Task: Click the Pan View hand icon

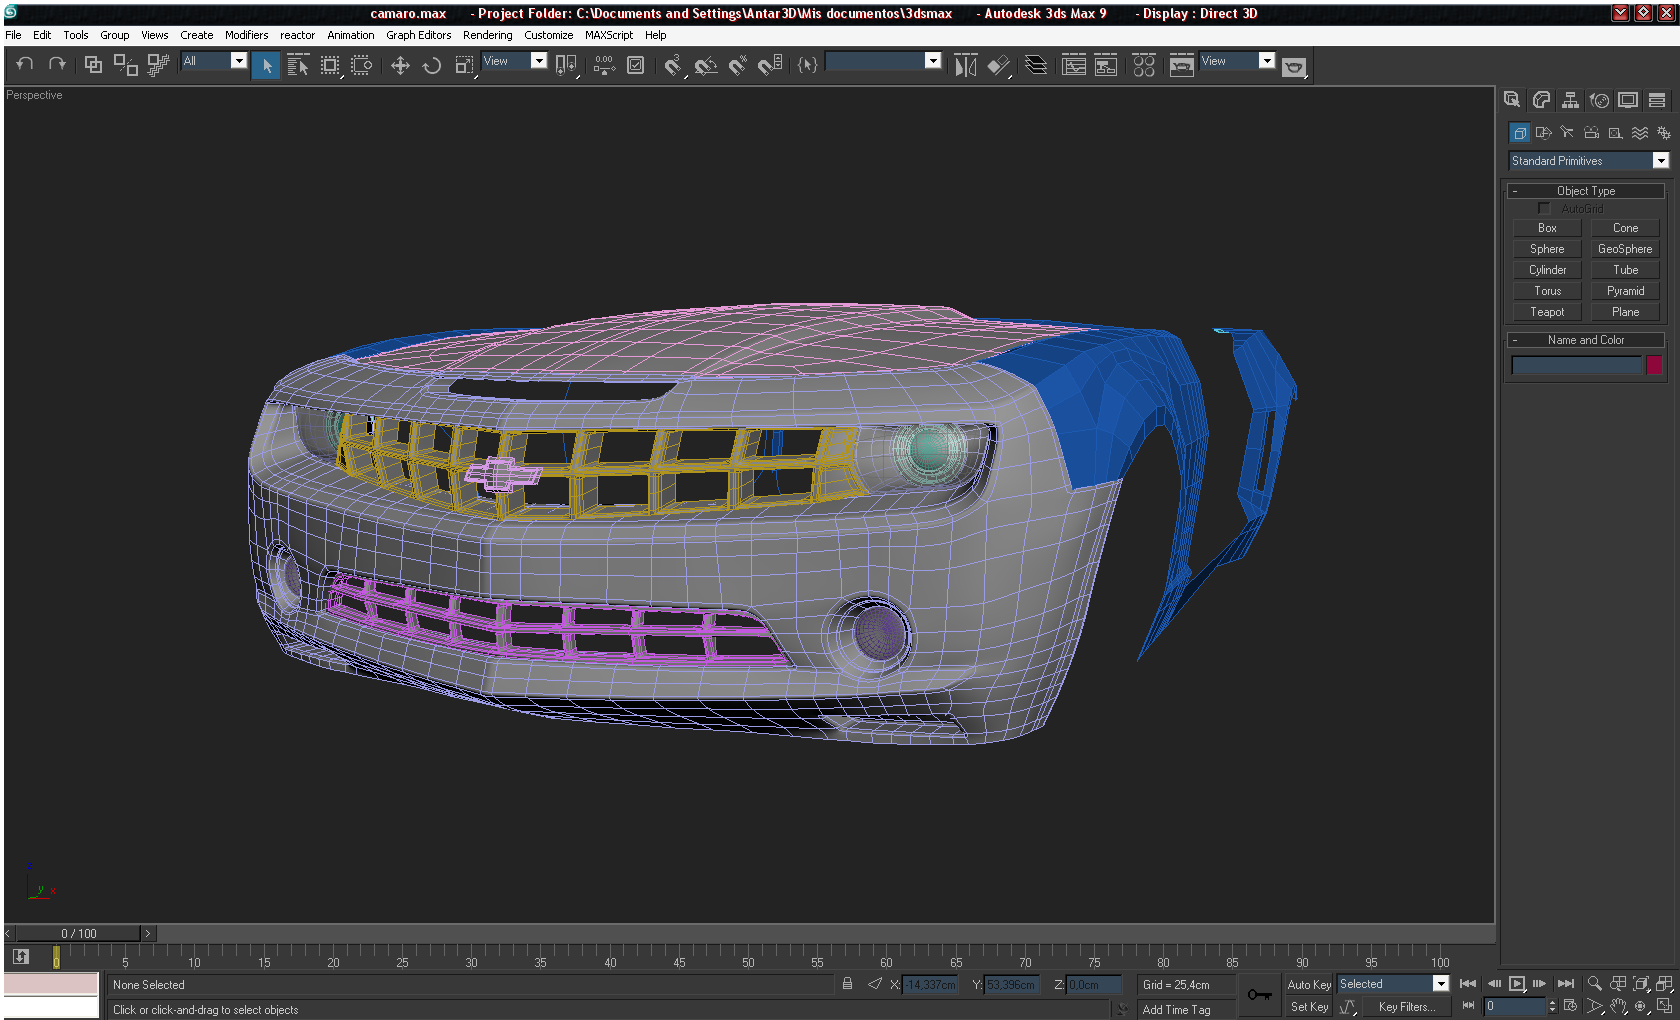Action: (1618, 1006)
